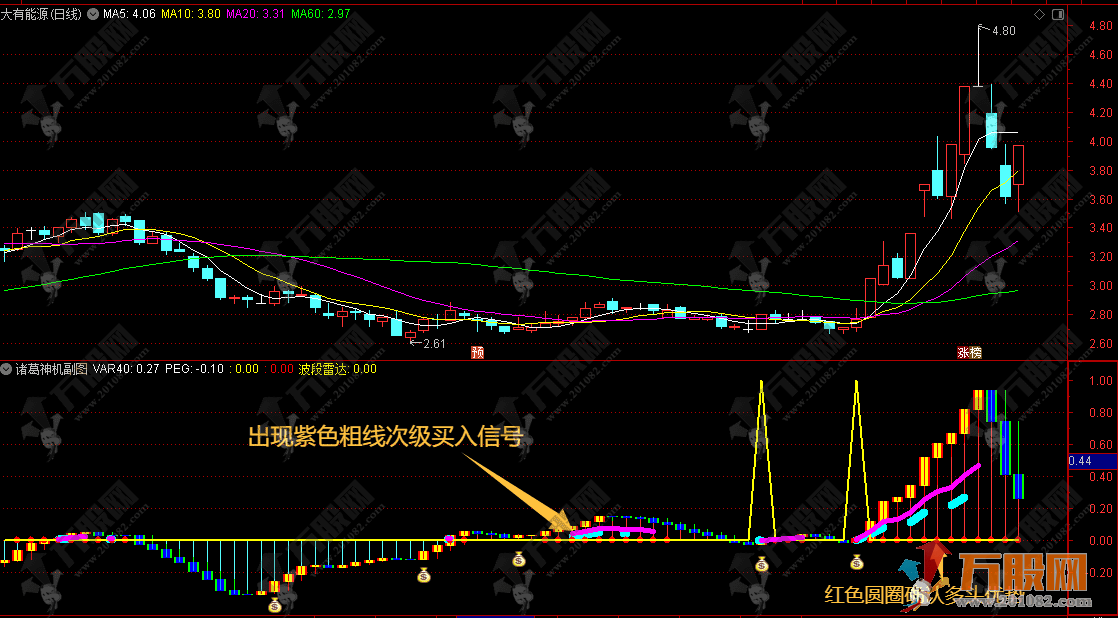Screen dimensions: 1118x618
Task: Click the diamond marker icon at chart top-right
Action: point(1040,14)
